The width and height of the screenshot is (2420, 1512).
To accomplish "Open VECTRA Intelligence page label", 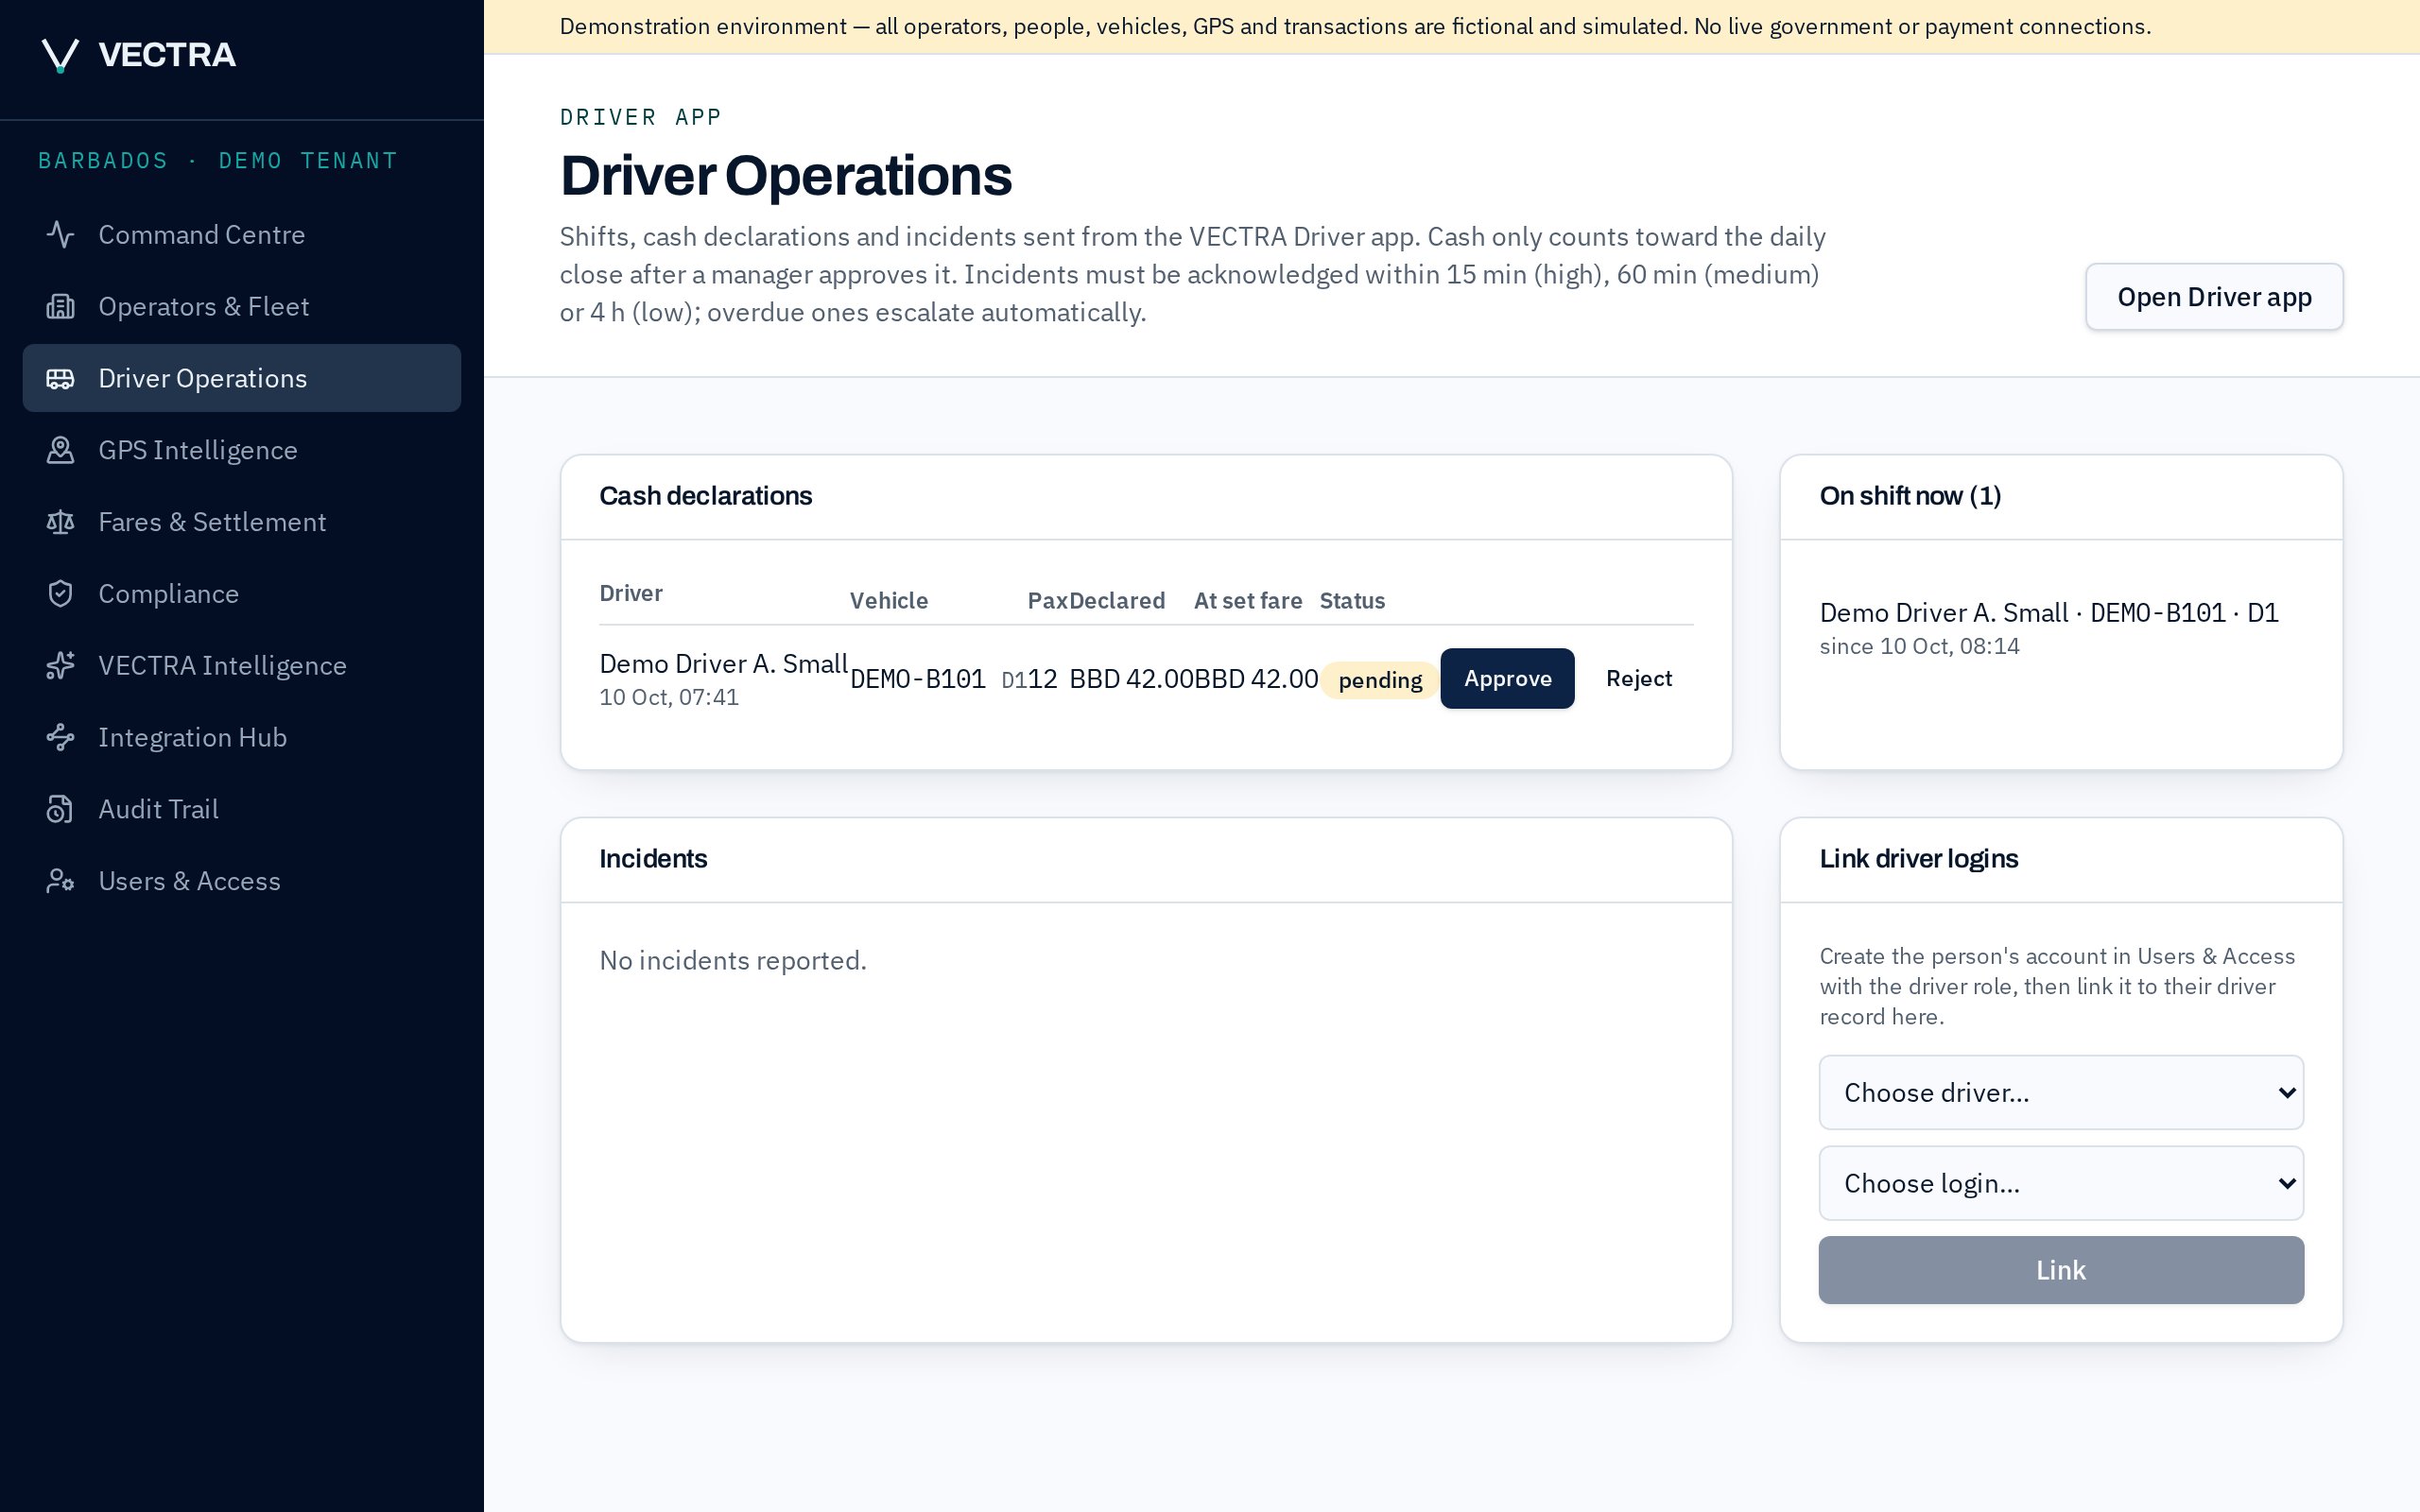I will pos(222,666).
